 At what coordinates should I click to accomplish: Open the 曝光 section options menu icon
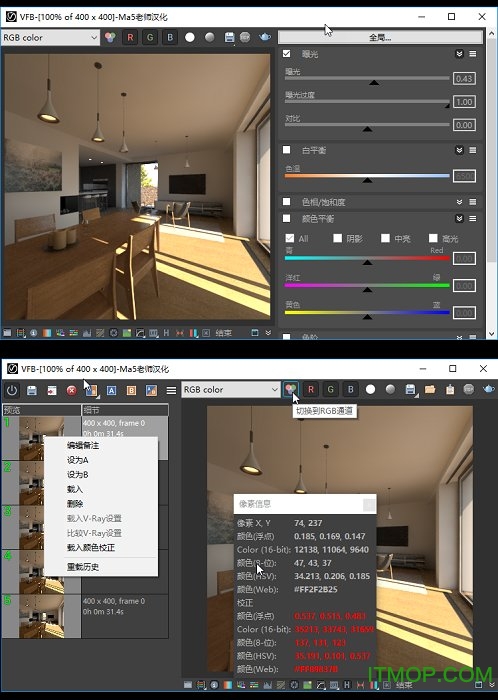[x=473, y=54]
